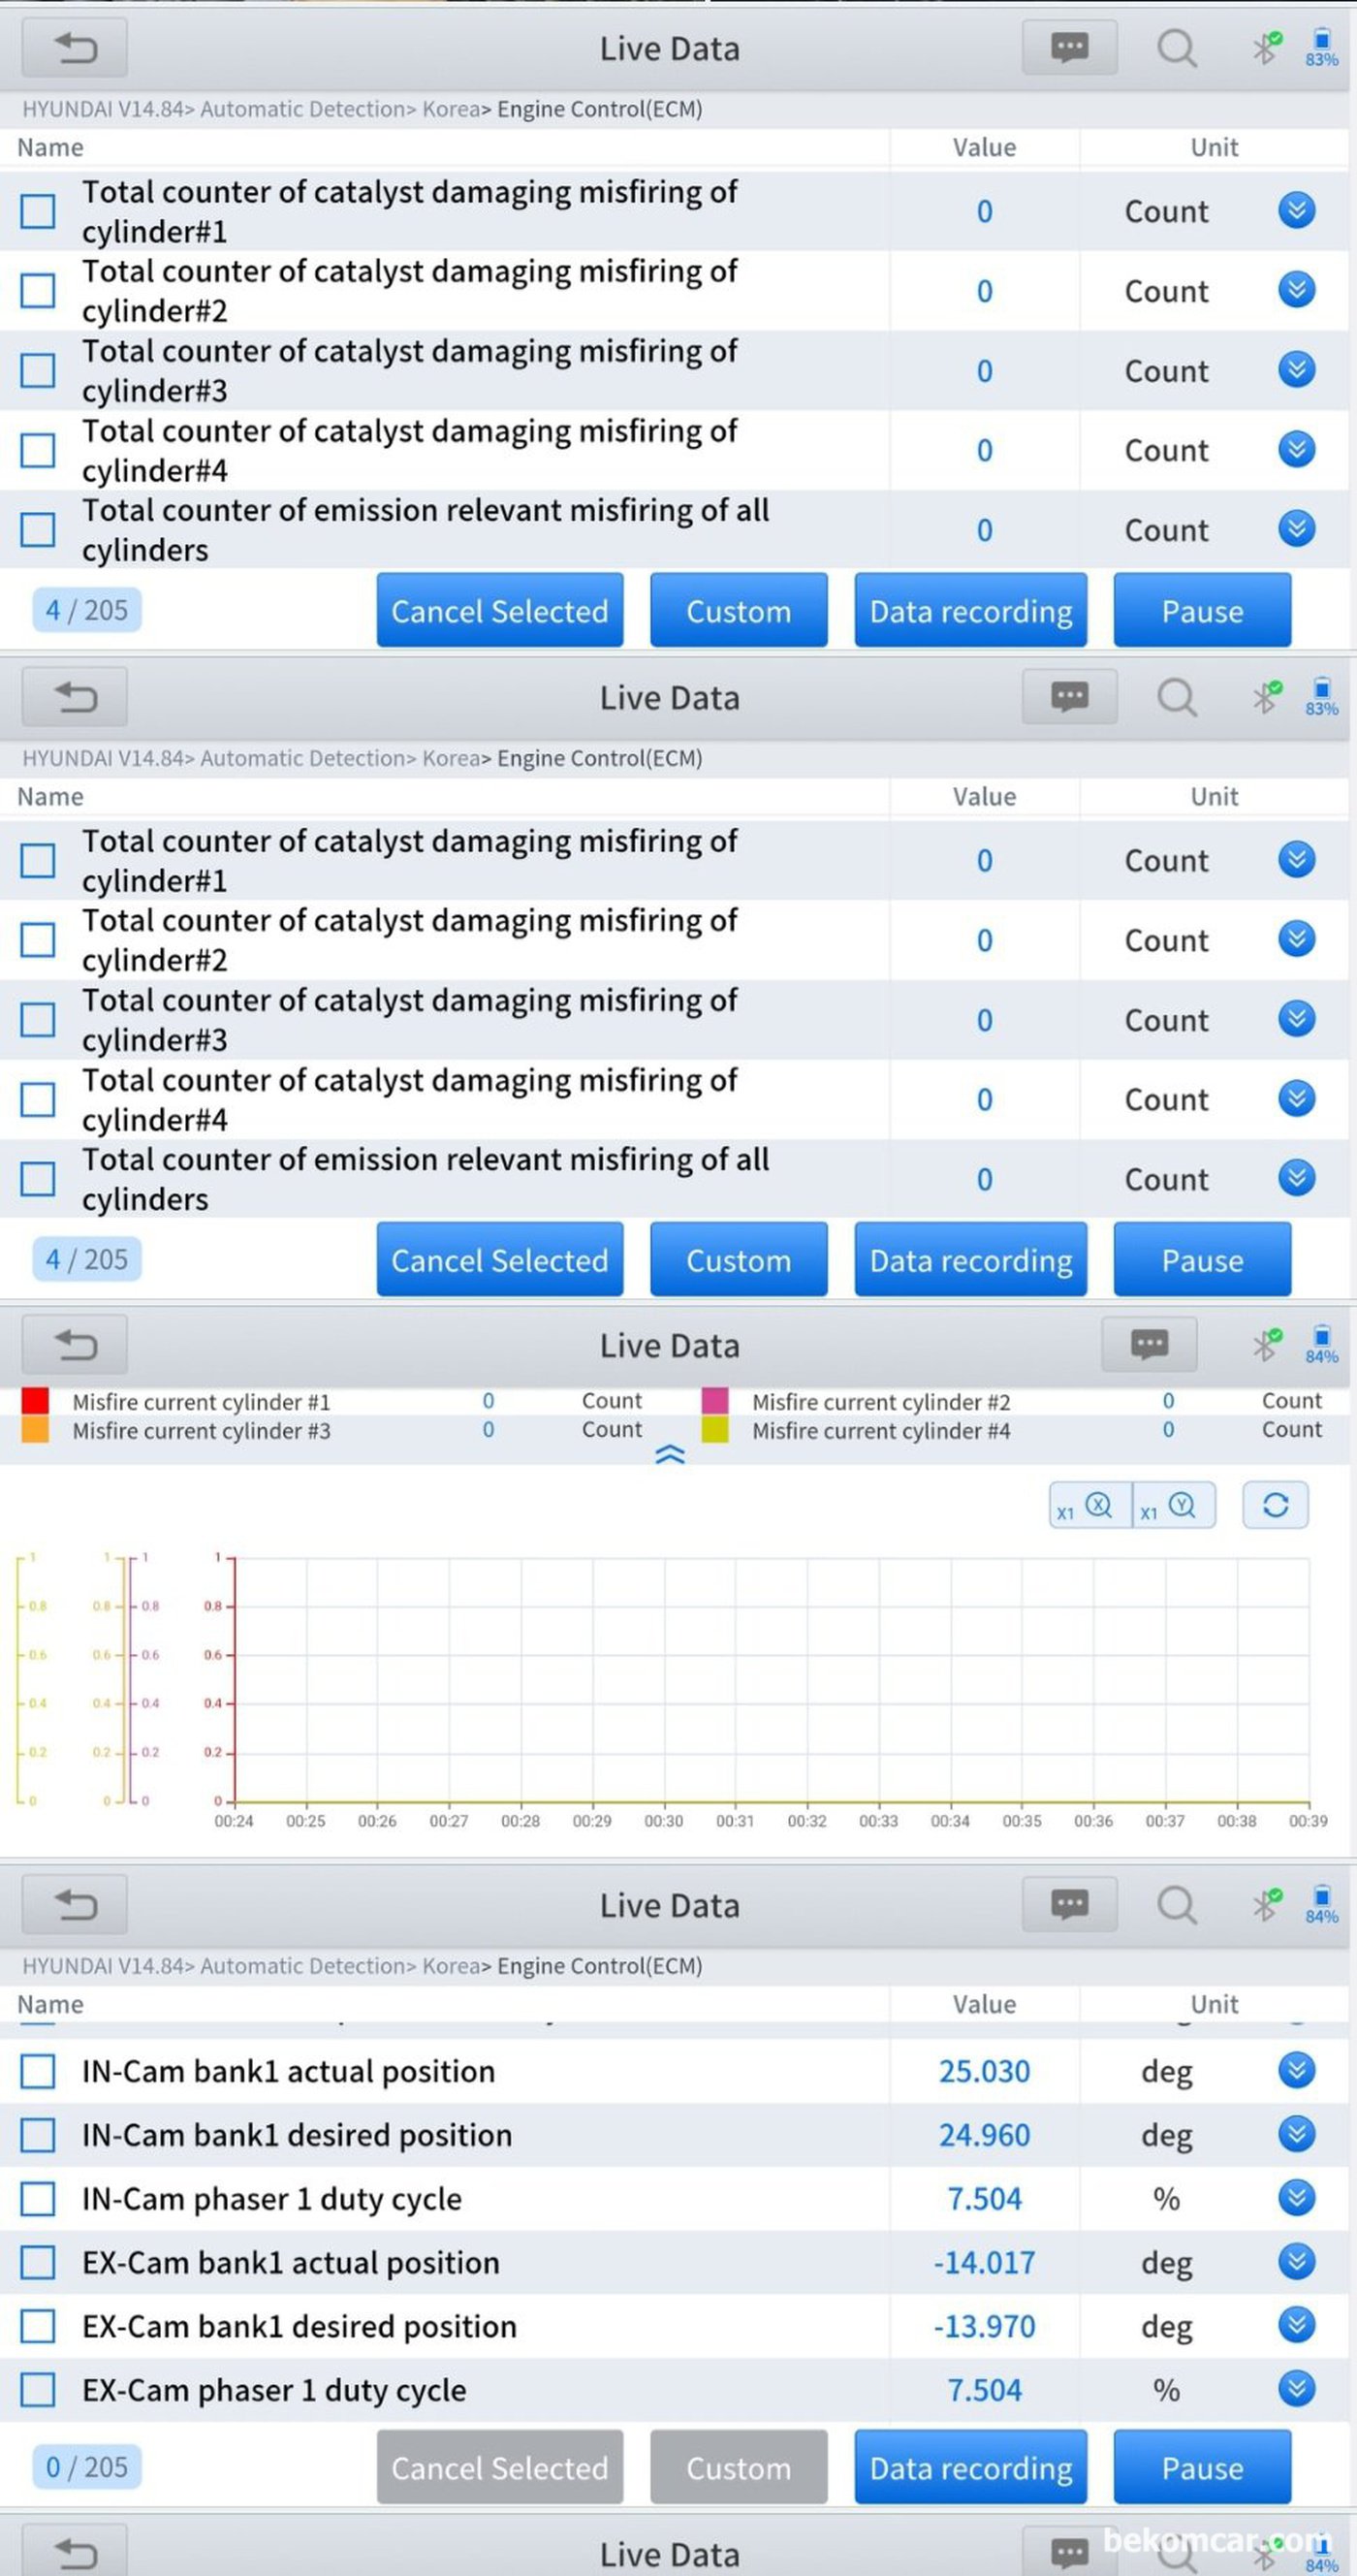Expand the IN-Cam phaser 1 duty cycle row

(x=1296, y=2198)
